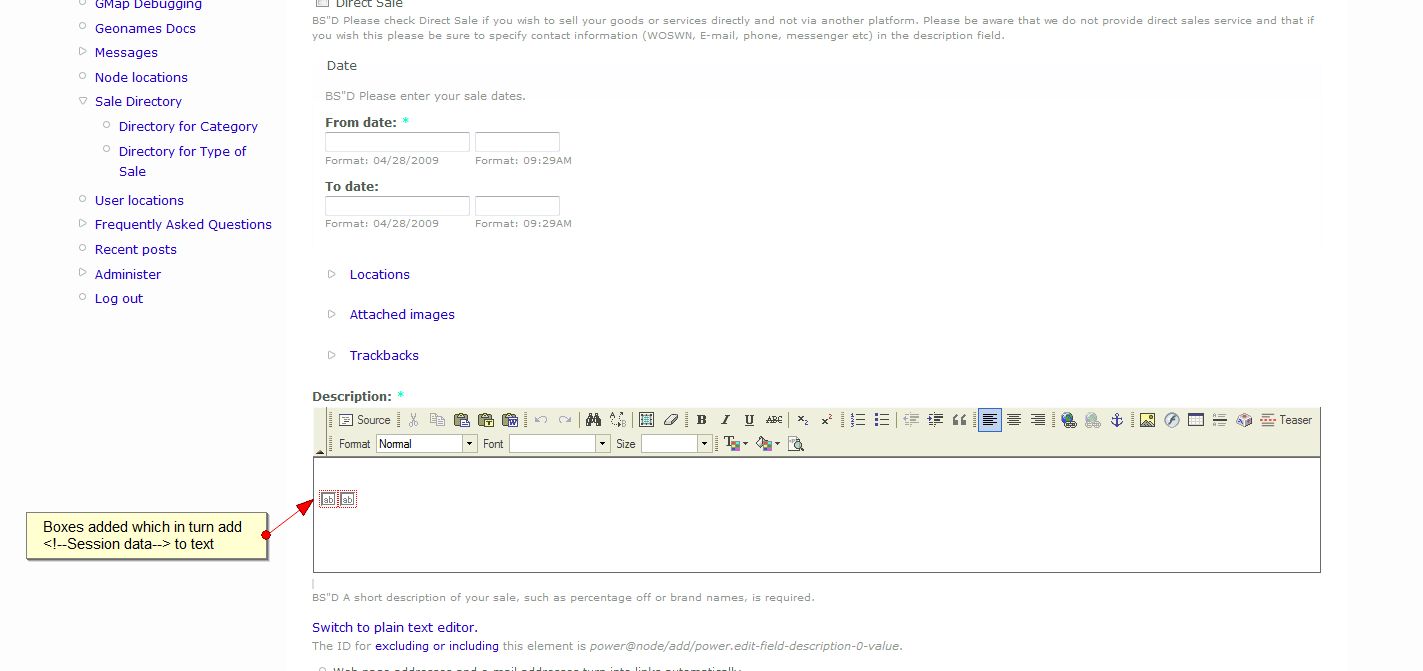This screenshot has height=671, width=1423.
Task: Click Paste from Word icon
Action: (x=510, y=420)
